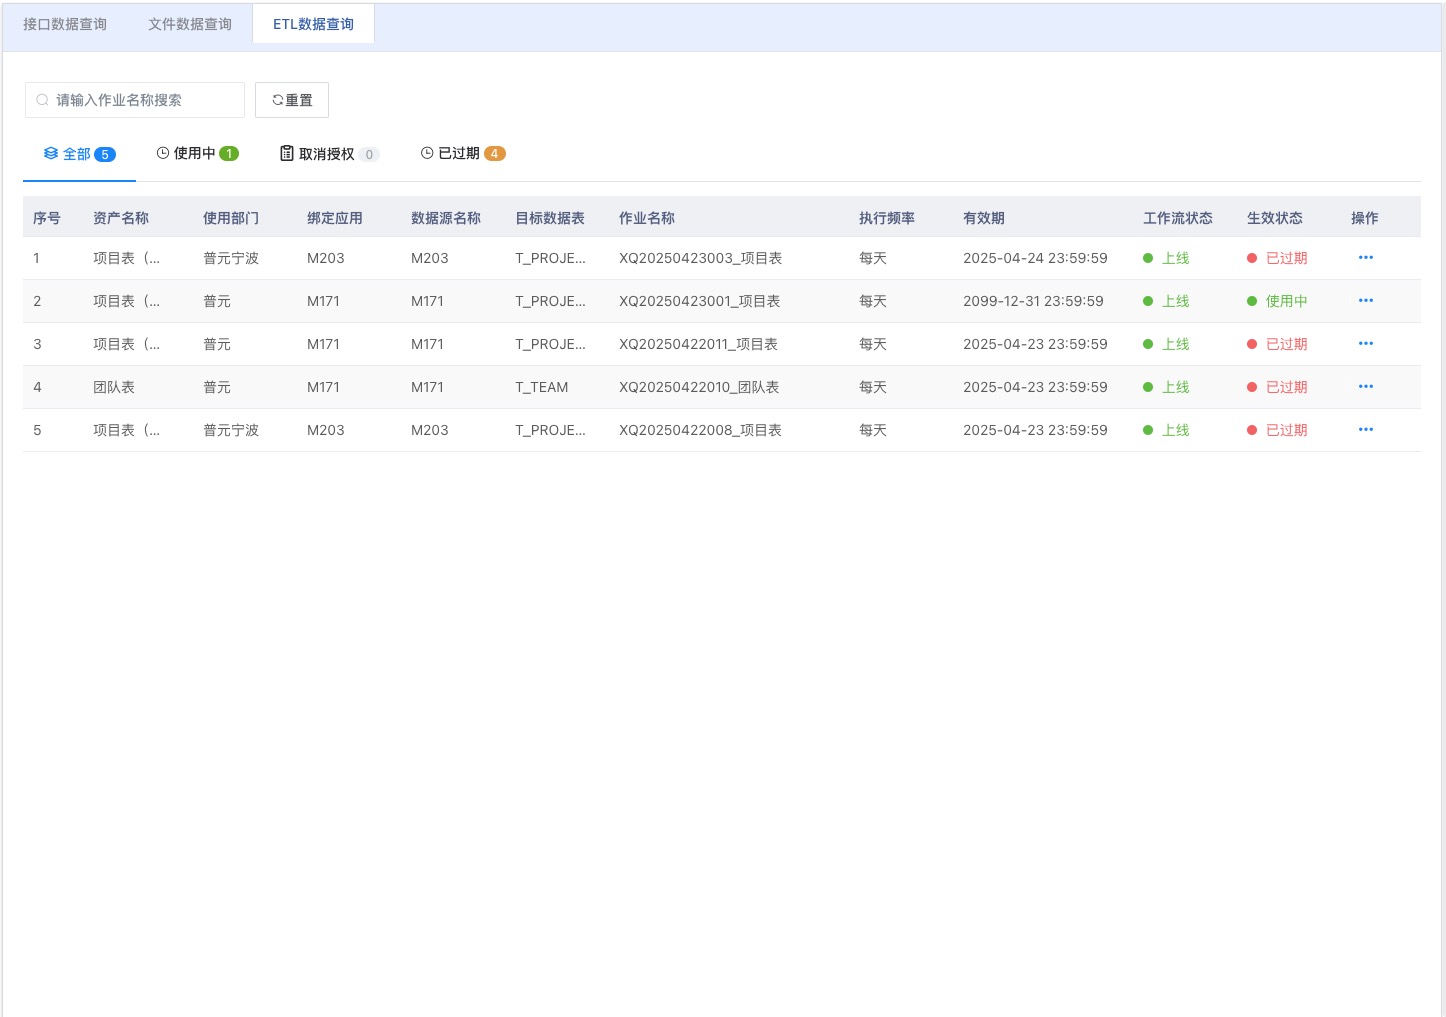Screen dimensions: 1446x1017
Task: Click the 作业名称 column header
Action: 647,218
